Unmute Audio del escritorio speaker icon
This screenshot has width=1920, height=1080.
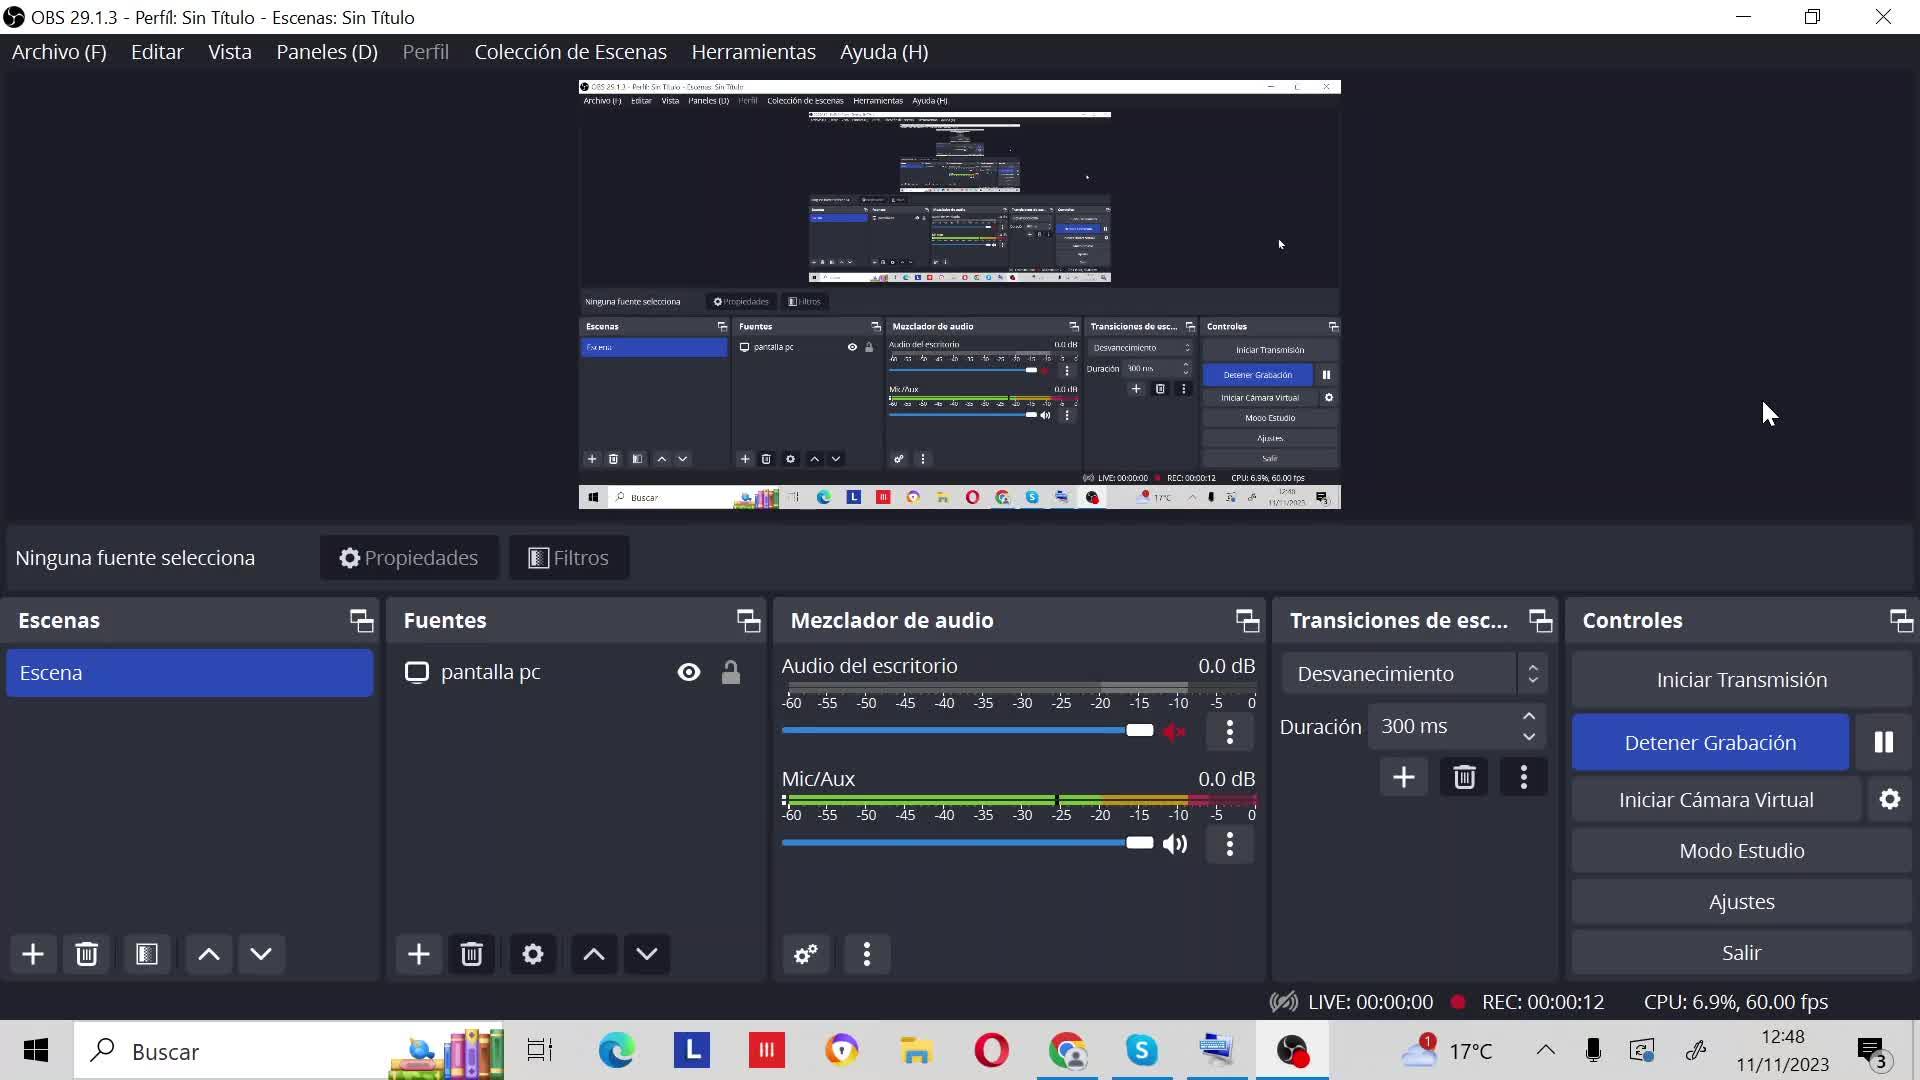[x=1175, y=731]
